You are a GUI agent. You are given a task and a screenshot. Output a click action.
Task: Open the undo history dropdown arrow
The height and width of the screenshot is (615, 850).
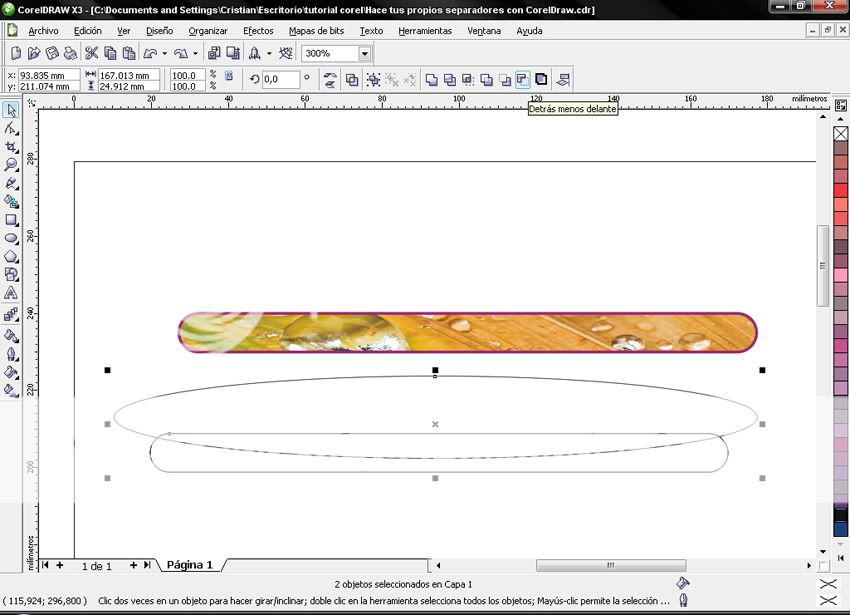pos(164,53)
